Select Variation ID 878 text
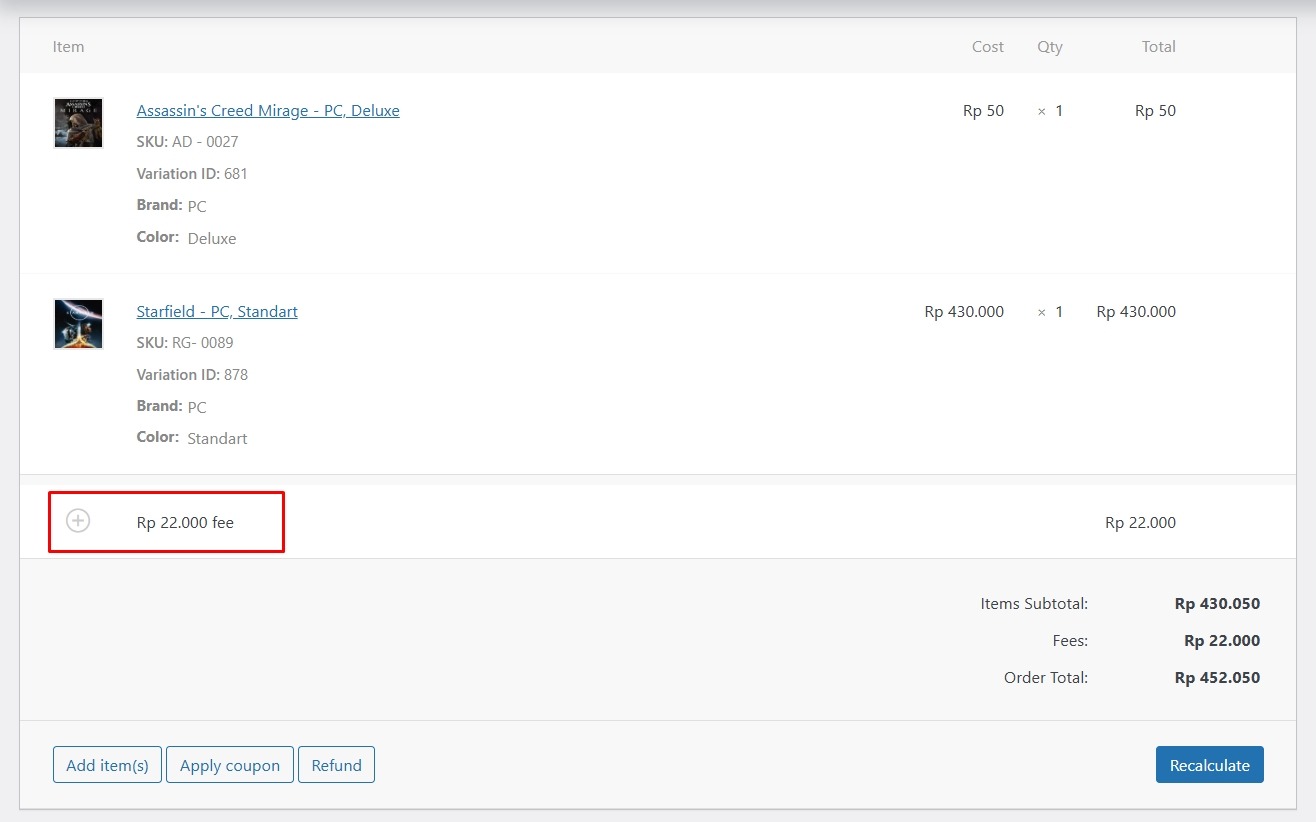This screenshot has width=1316, height=822. click(236, 375)
